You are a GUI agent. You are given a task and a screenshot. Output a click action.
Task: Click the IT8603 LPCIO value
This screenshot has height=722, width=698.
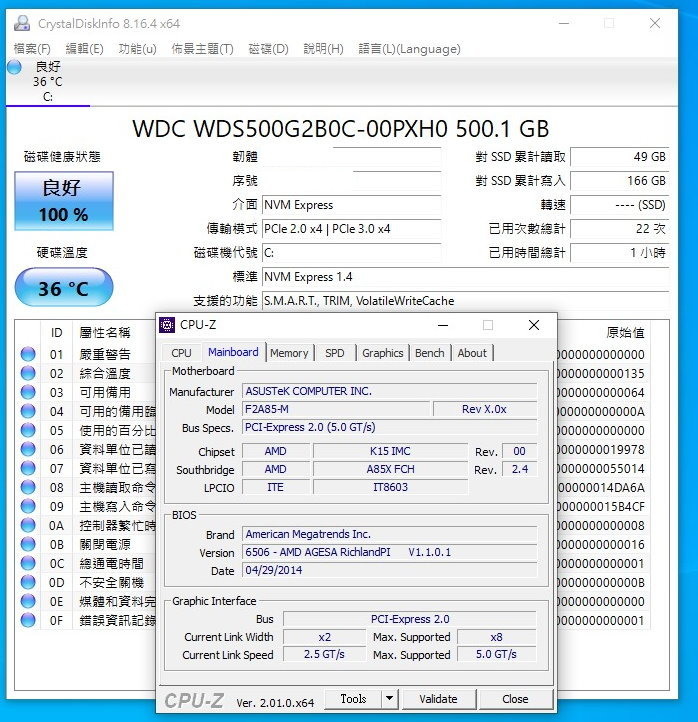[x=390, y=487]
